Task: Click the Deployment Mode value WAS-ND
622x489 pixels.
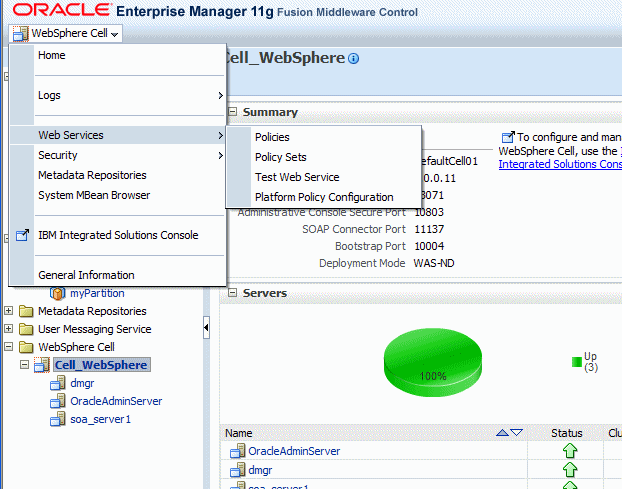Action: coord(434,263)
